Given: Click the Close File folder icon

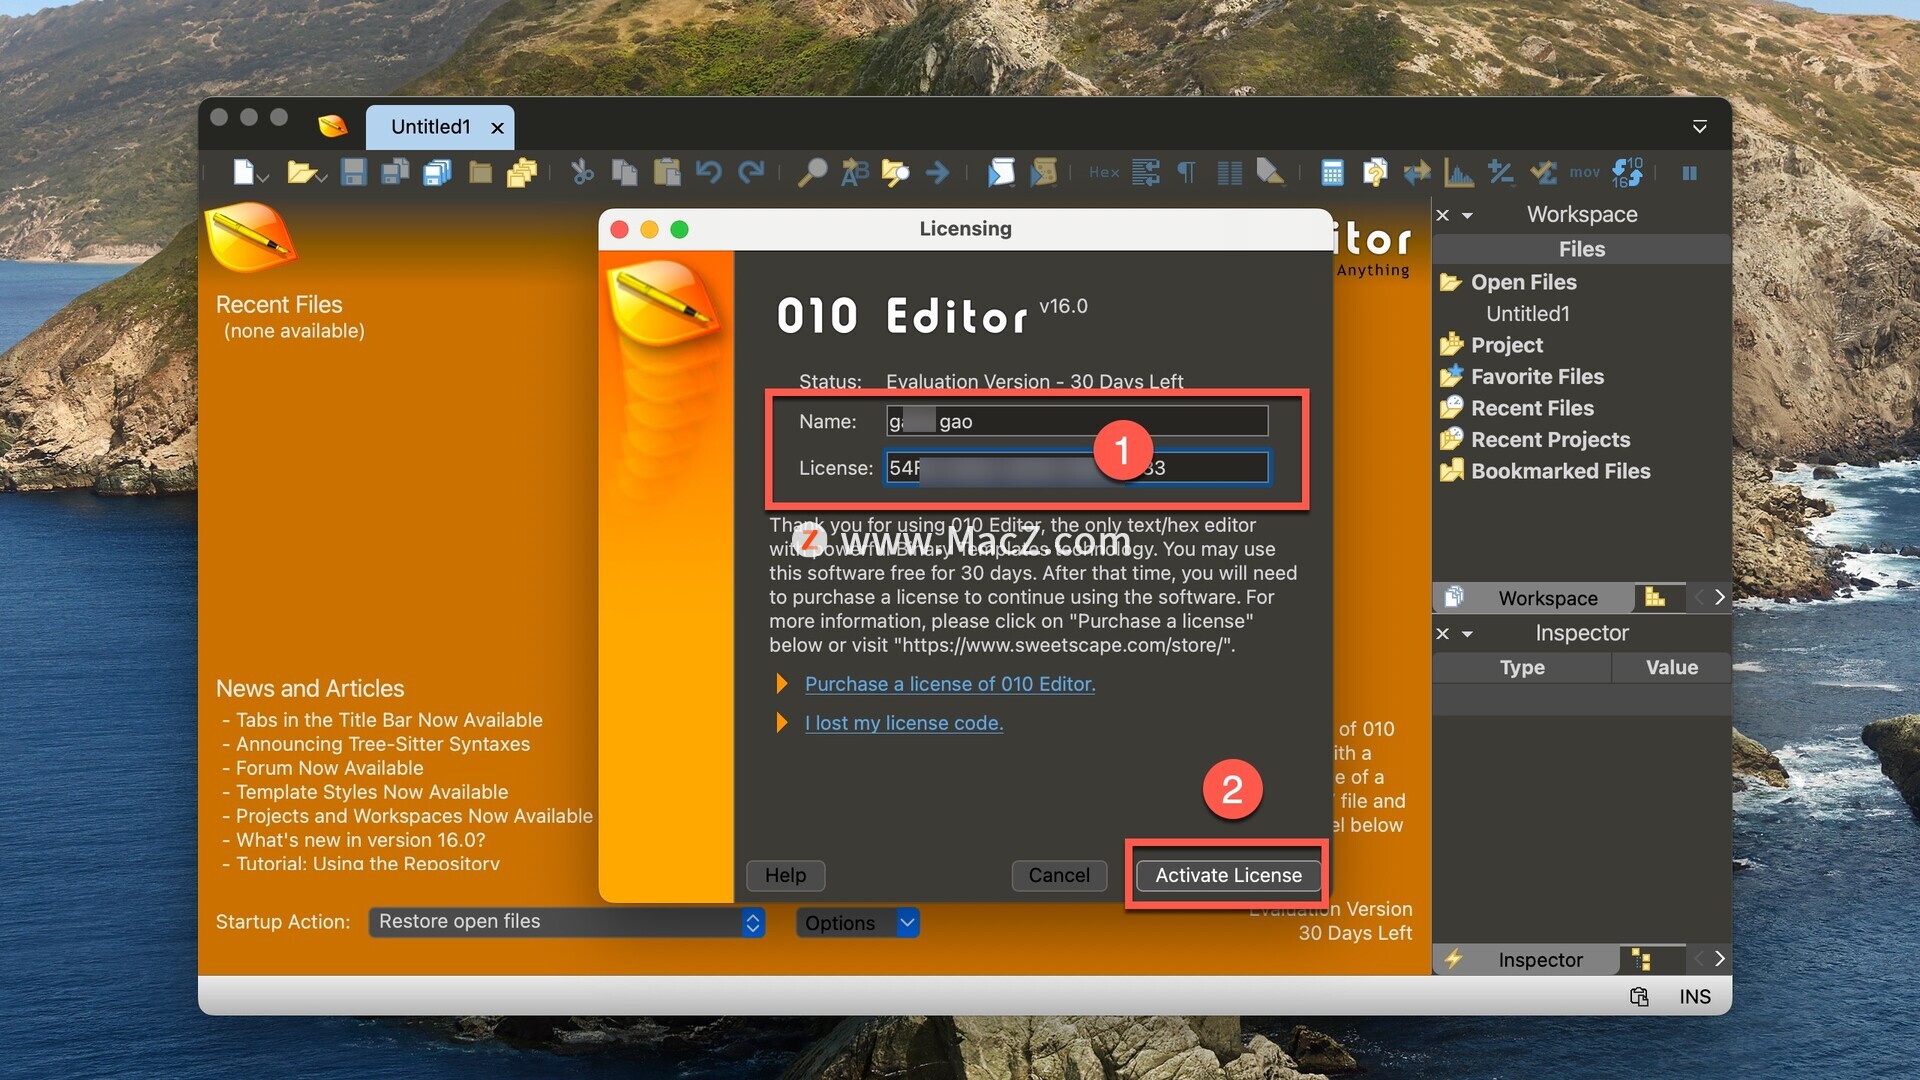Looking at the screenshot, I should click(480, 172).
